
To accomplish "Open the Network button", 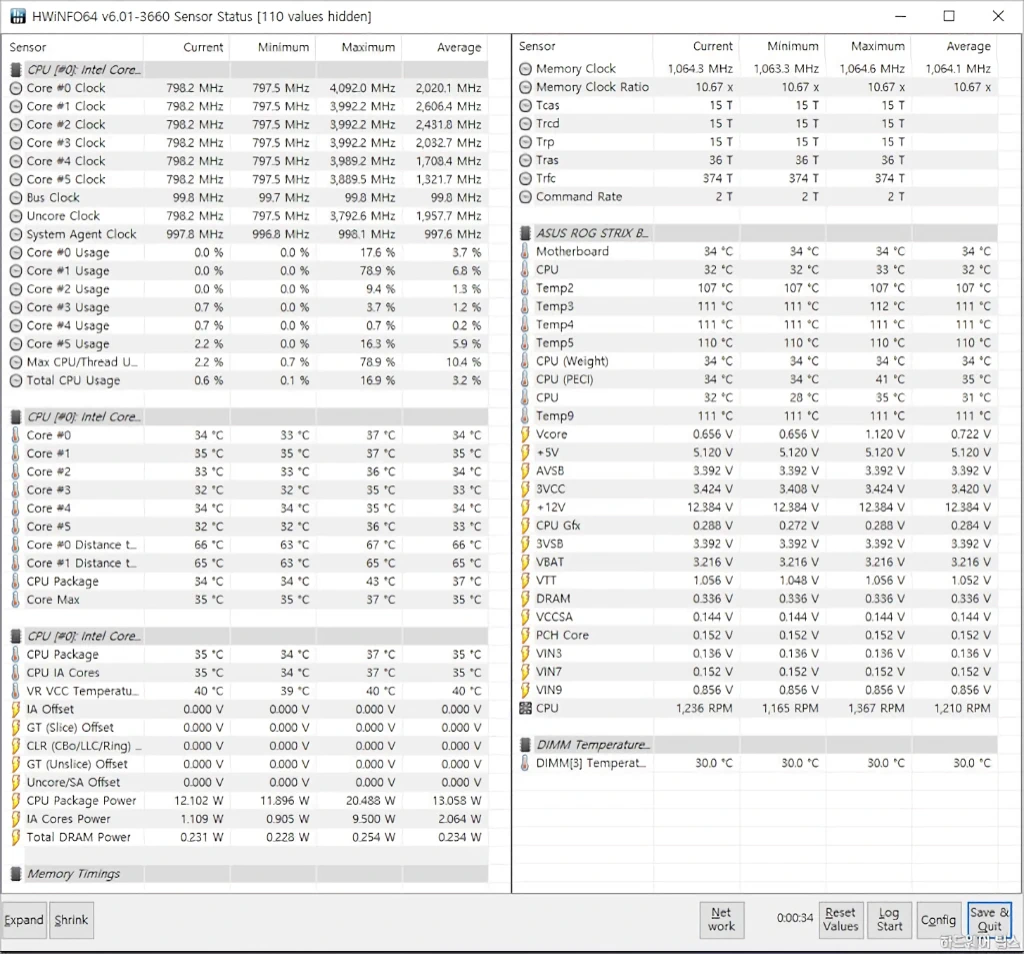I will 722,920.
